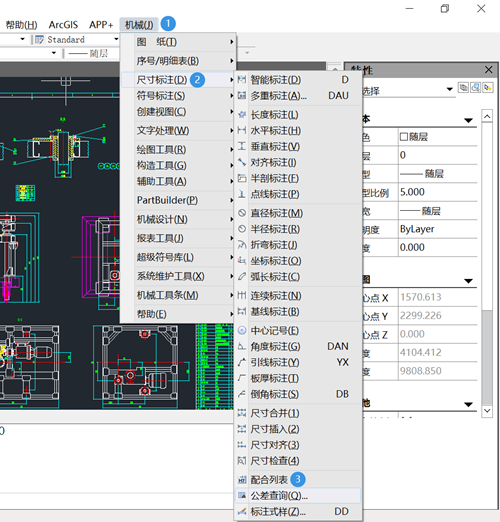
Task: Click the 公差查询(Q) icon
Action: (242, 496)
